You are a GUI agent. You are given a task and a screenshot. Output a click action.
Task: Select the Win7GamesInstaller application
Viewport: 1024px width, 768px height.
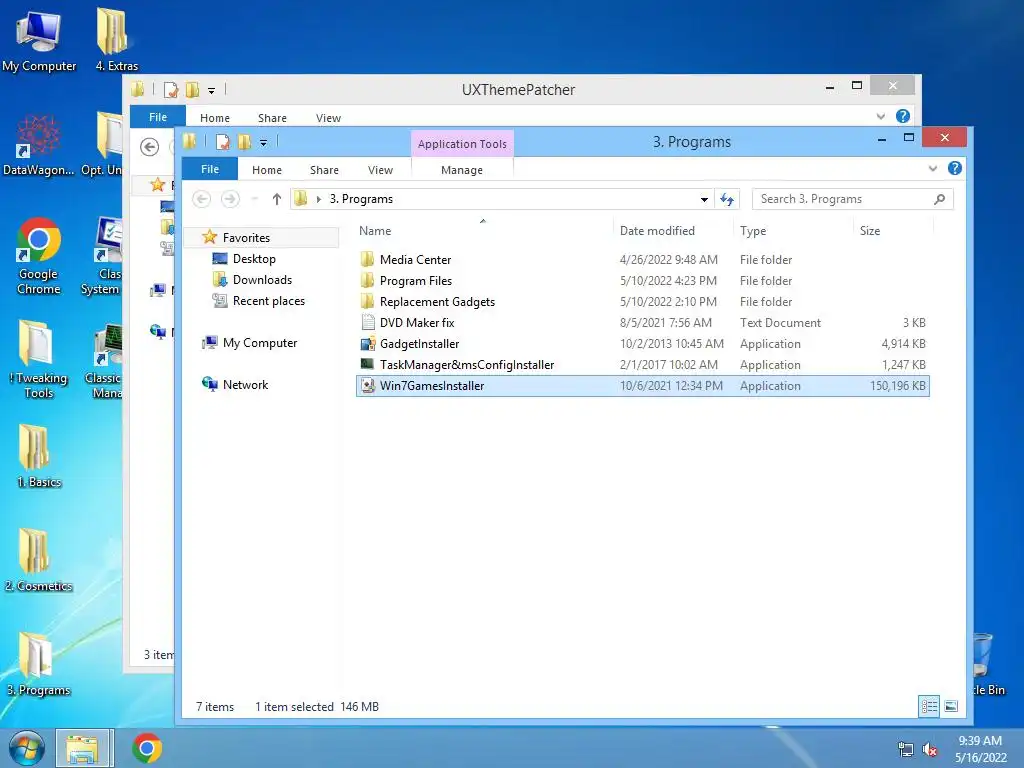(x=643, y=386)
